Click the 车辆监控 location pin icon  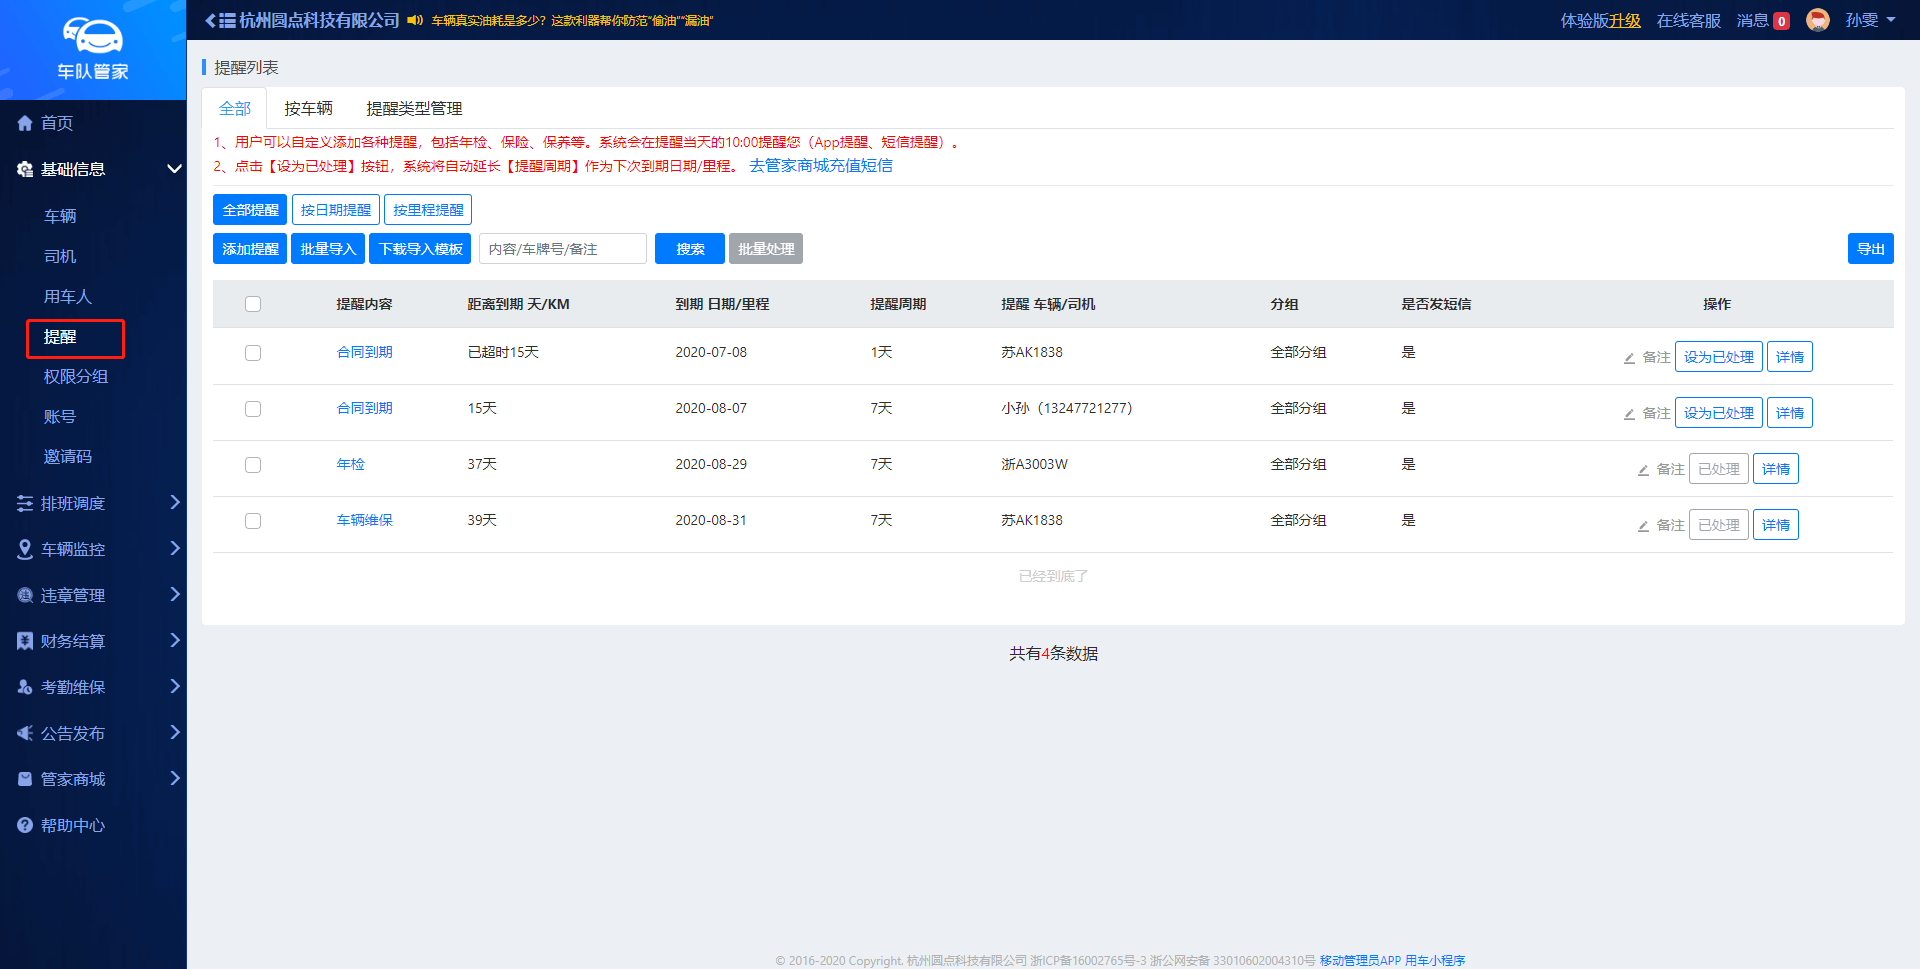(25, 549)
